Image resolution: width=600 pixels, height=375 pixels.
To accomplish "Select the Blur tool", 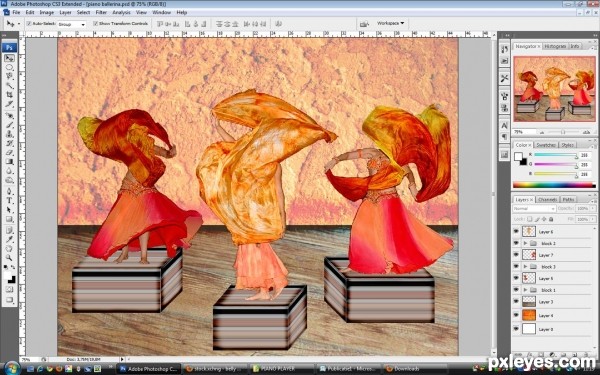I will (9, 171).
